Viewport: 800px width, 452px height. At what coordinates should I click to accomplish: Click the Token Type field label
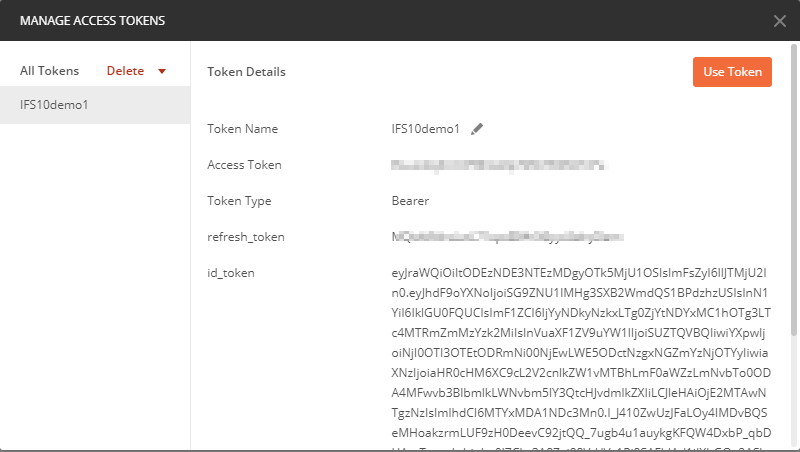(239, 201)
